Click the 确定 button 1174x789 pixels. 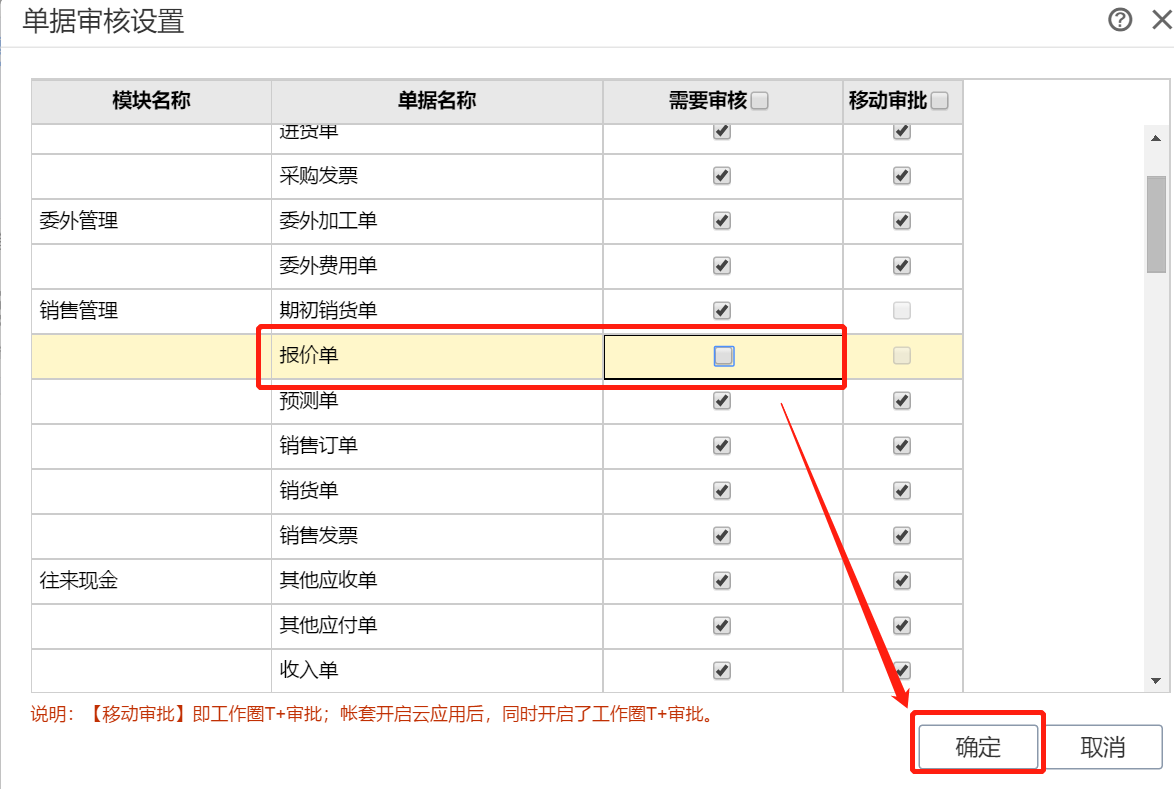pos(977,747)
